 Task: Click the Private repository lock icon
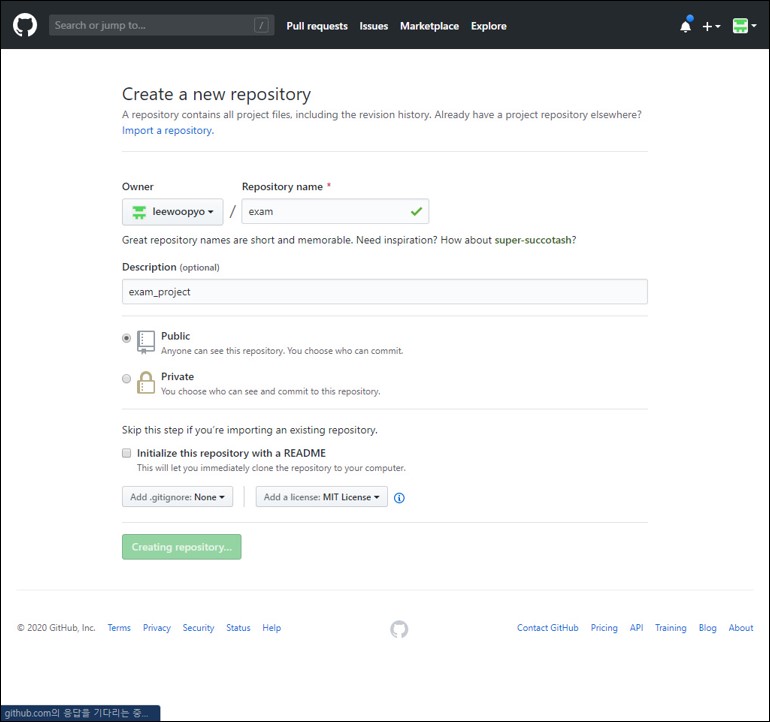tap(146, 382)
